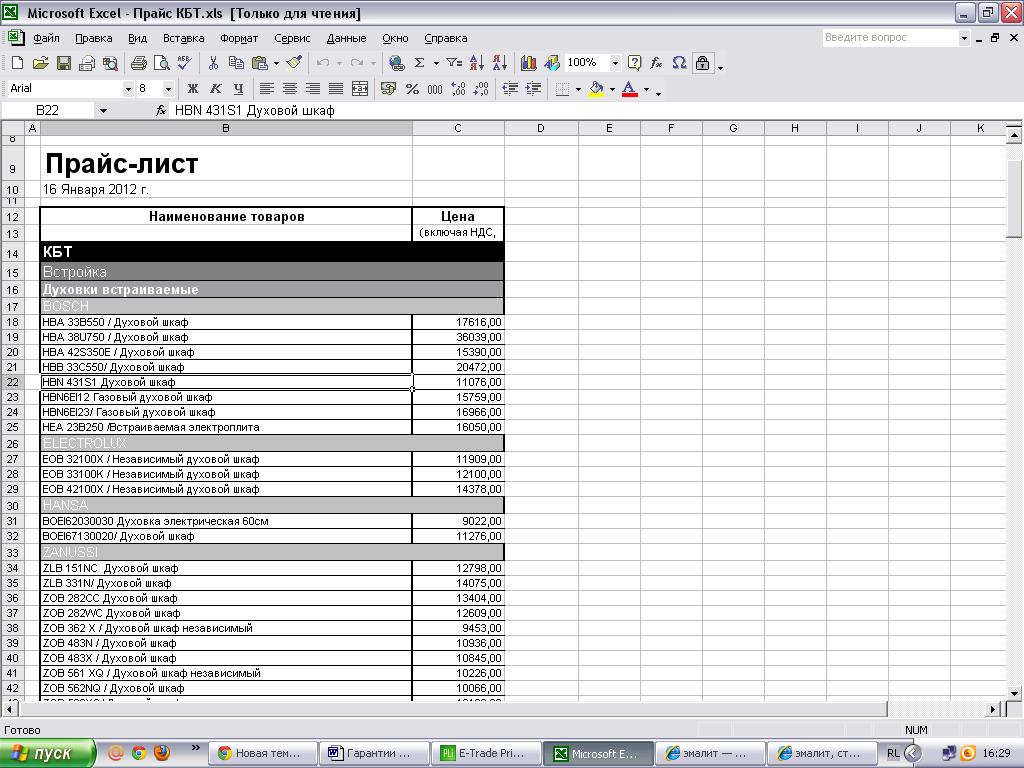Viewport: 1024px width, 768px height.
Task: Sort ascending with A-Я icon
Action: [477, 63]
